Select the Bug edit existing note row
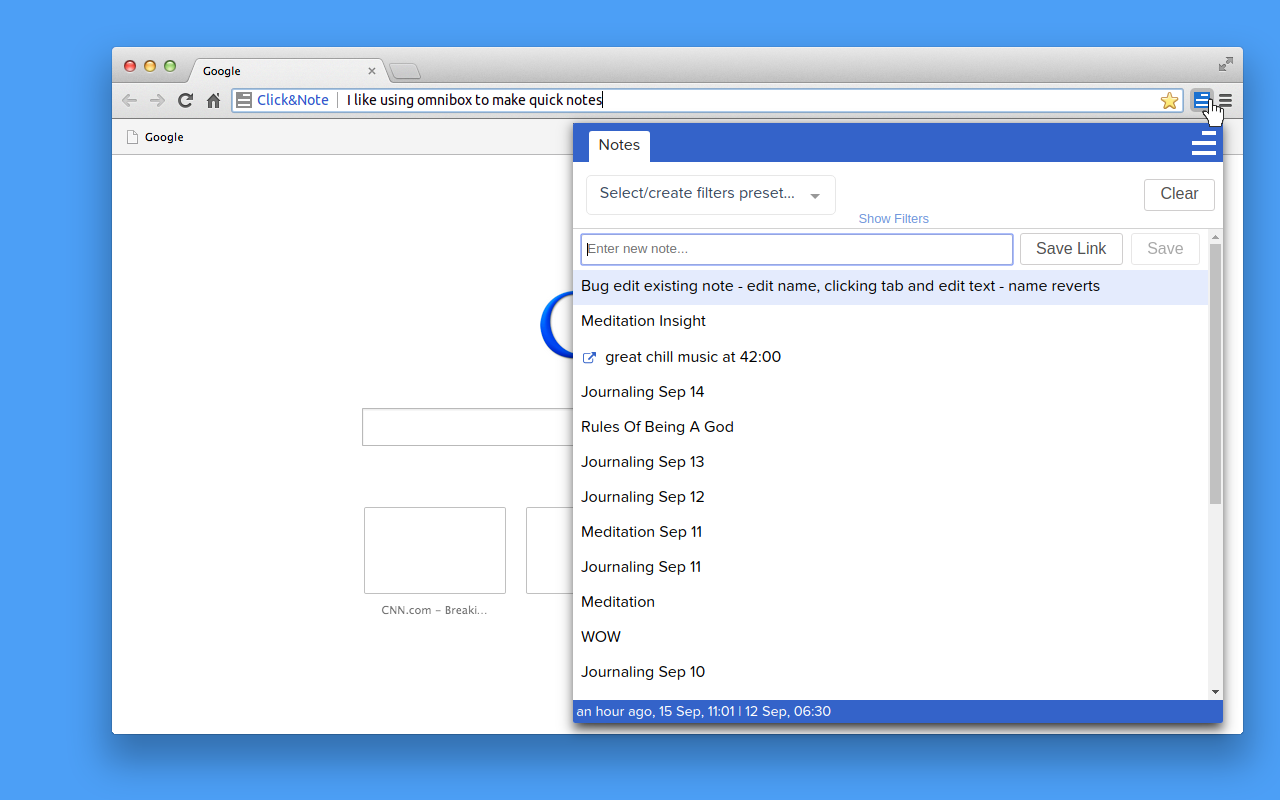The width and height of the screenshot is (1280, 800). pyautogui.click(x=890, y=287)
